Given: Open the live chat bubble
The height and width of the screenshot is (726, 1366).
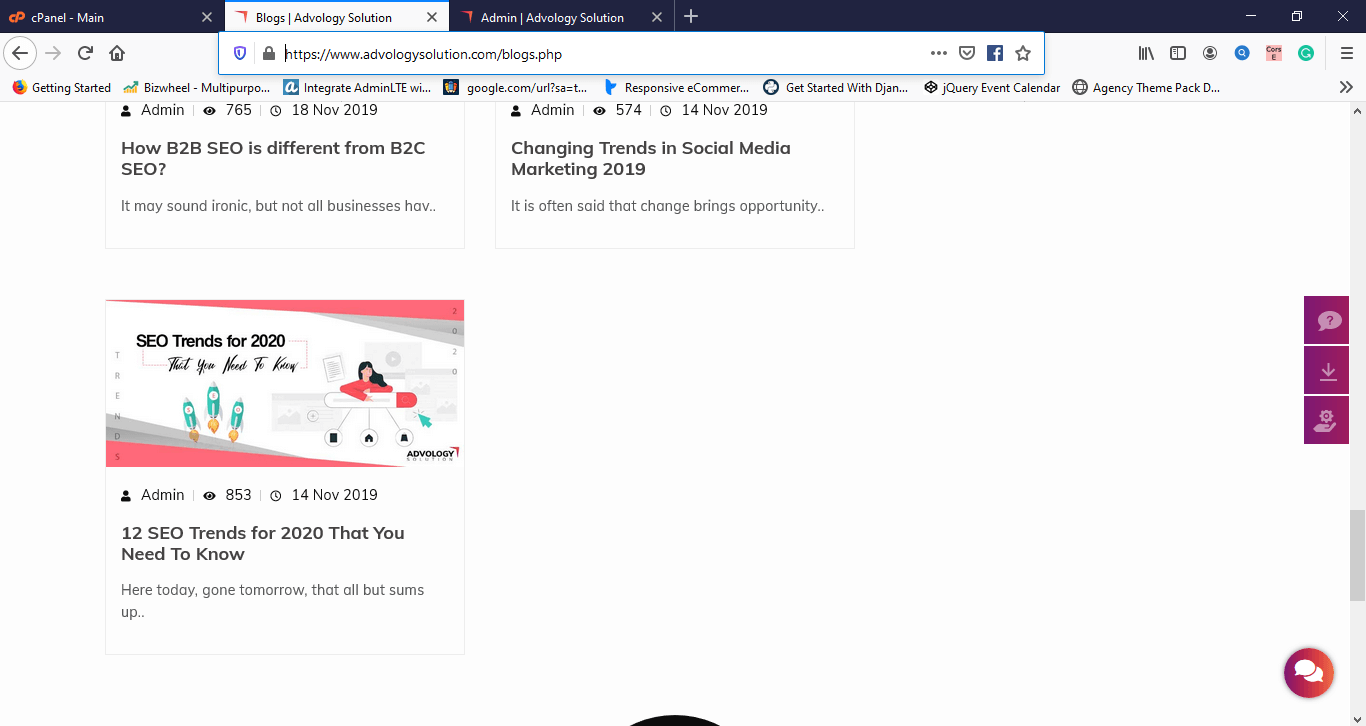Looking at the screenshot, I should click(1309, 672).
